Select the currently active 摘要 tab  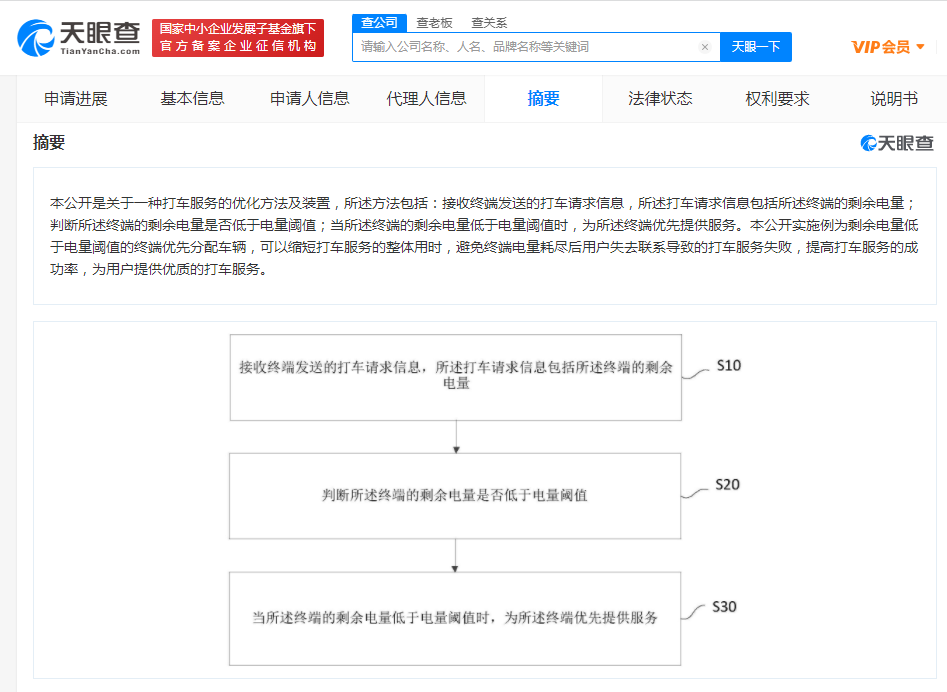click(x=543, y=99)
